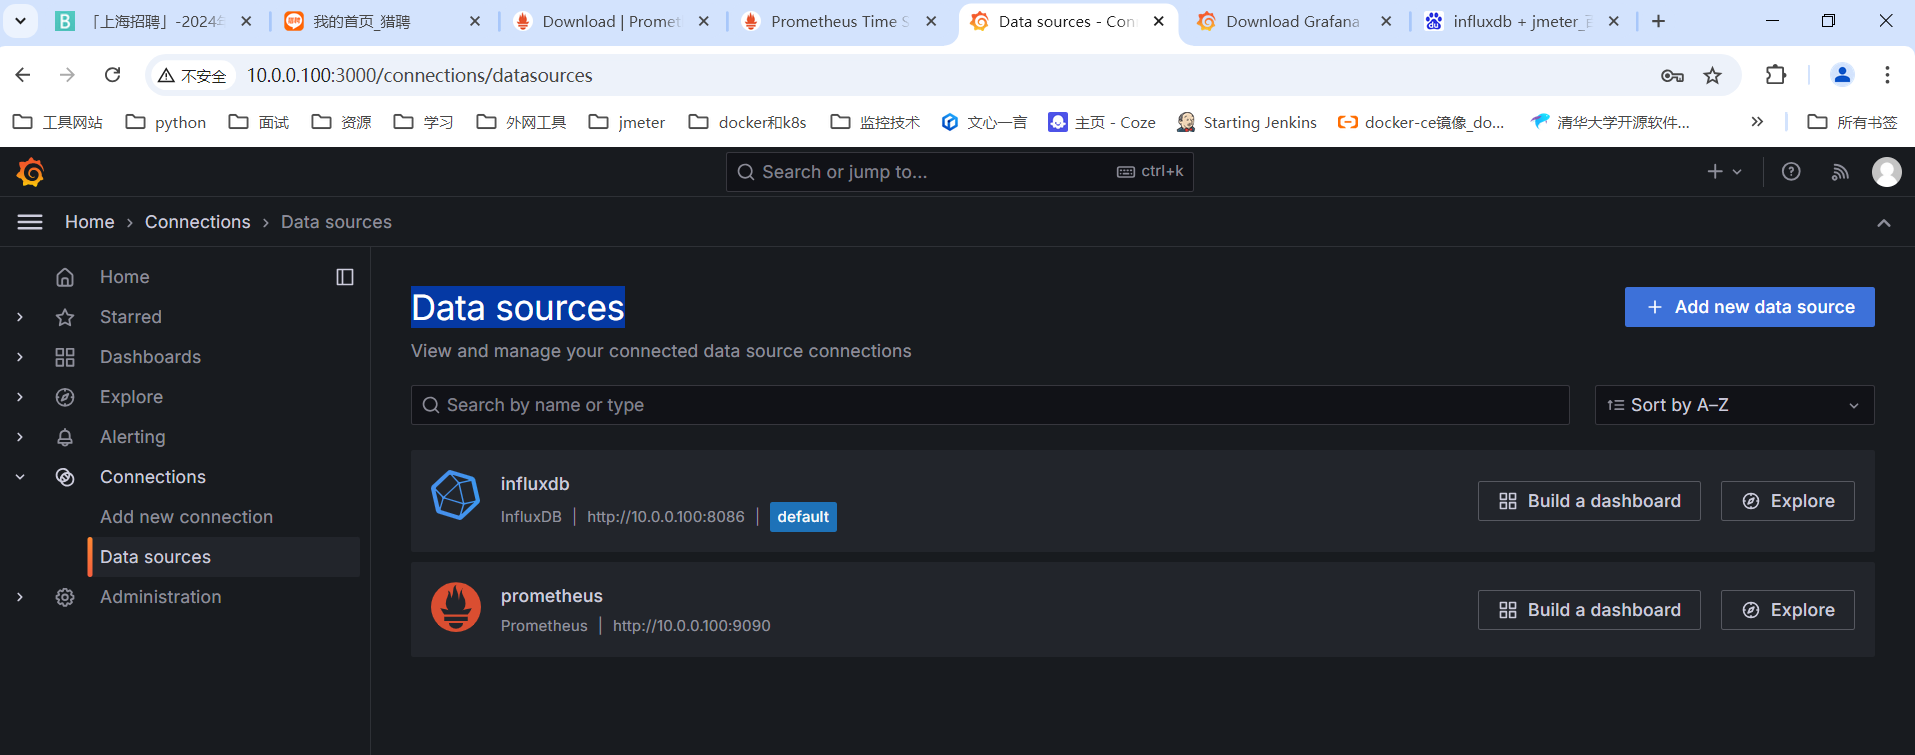This screenshot has width=1915, height=755.
Task: Click the Administration gear icon
Action: click(65, 597)
